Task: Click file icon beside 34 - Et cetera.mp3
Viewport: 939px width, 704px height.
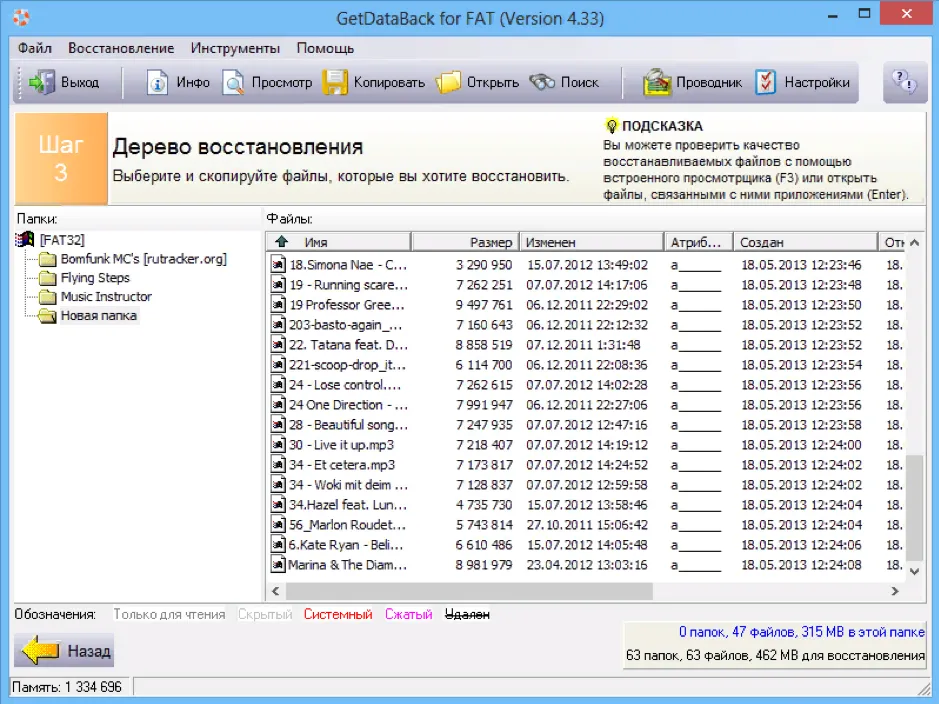Action: pos(278,465)
